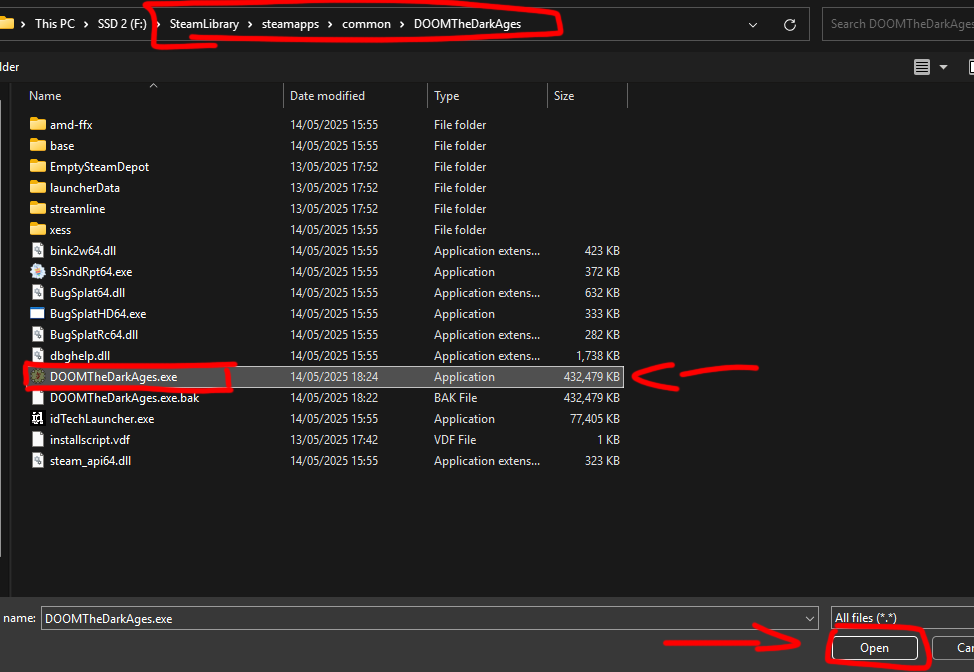Select the EmptySteamDepot folder icon

pyautogui.click(x=38, y=166)
